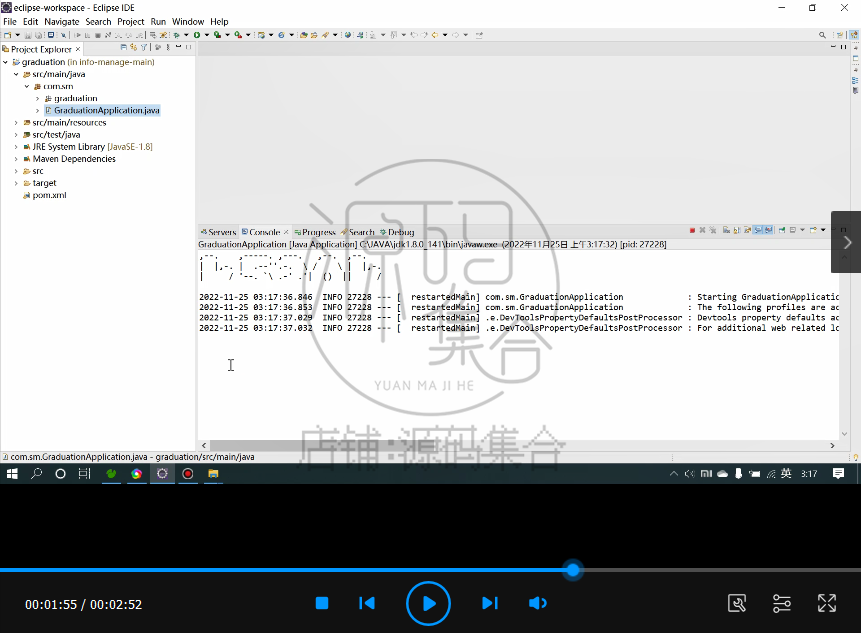Terminate the running GraduationApplication console process
This screenshot has height=633, width=861.
coord(692,231)
